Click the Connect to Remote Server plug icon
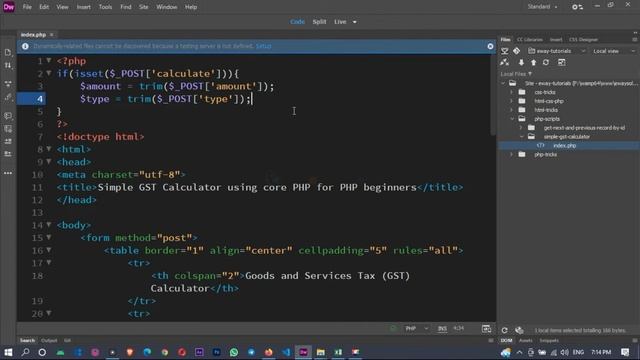 pos(505,62)
